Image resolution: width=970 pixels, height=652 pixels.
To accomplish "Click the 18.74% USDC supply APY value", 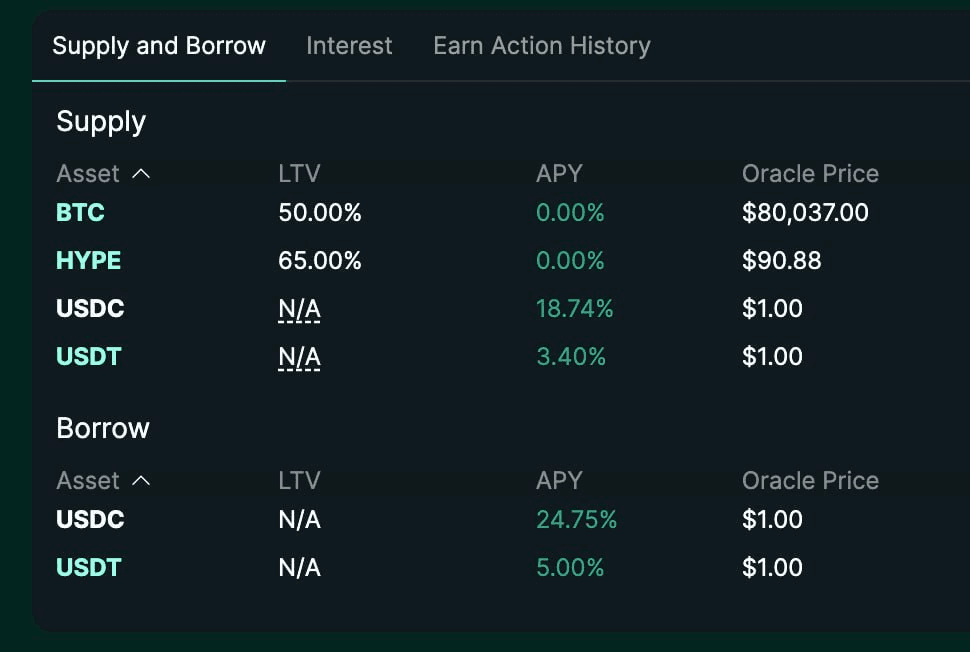I will click(575, 308).
